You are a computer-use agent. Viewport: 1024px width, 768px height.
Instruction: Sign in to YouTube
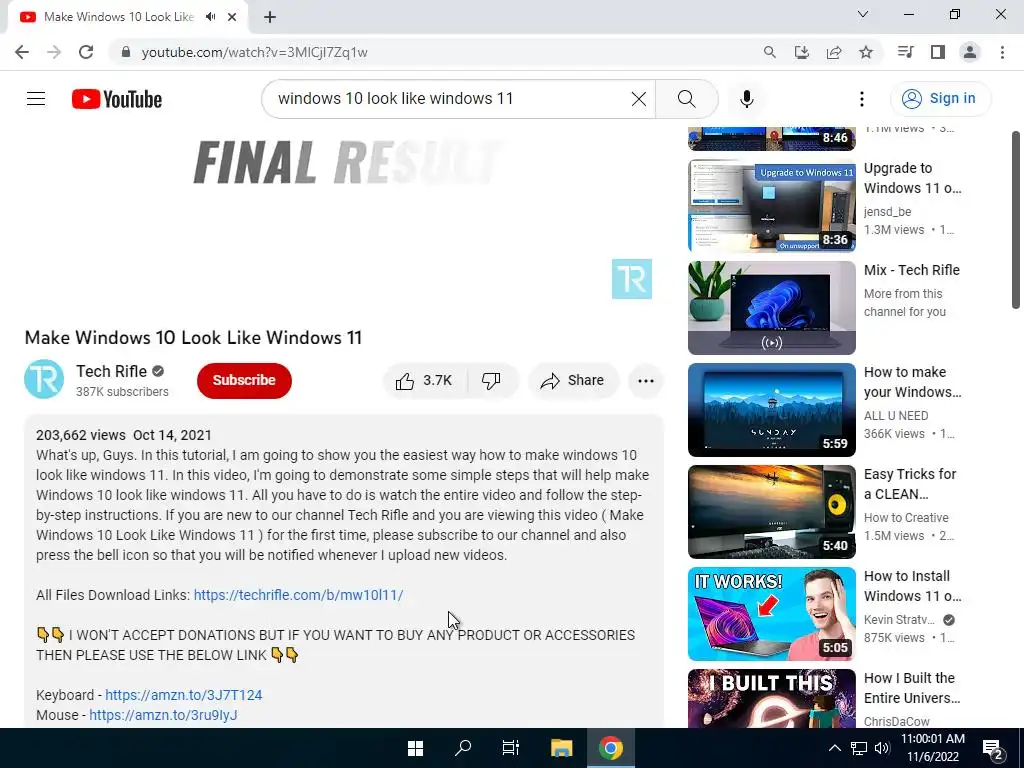(x=940, y=99)
